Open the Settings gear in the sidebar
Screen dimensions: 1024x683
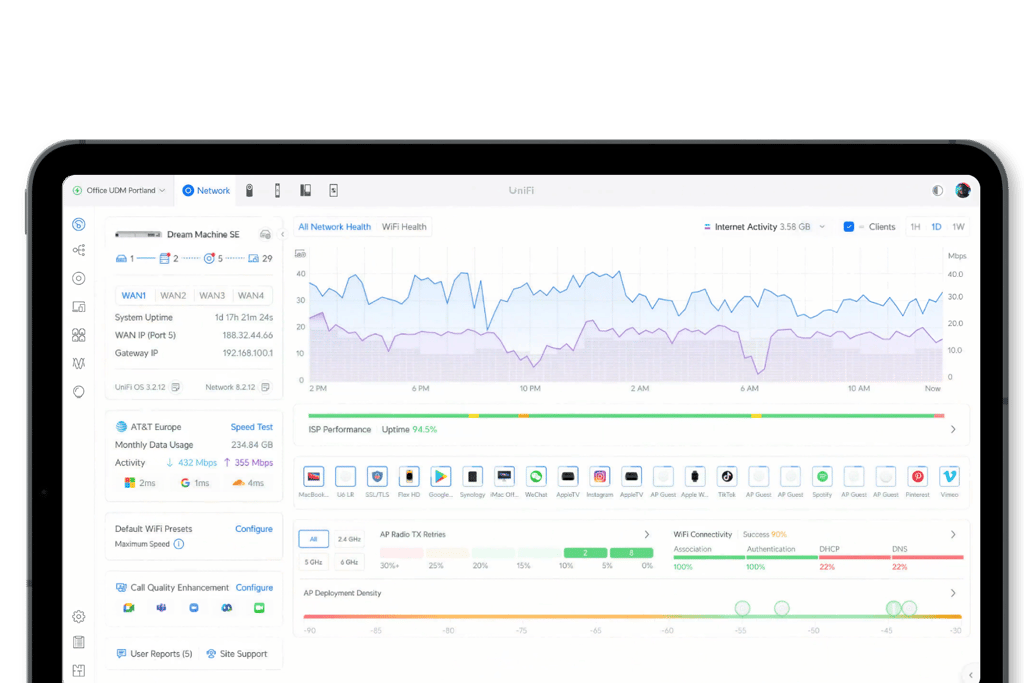click(79, 616)
